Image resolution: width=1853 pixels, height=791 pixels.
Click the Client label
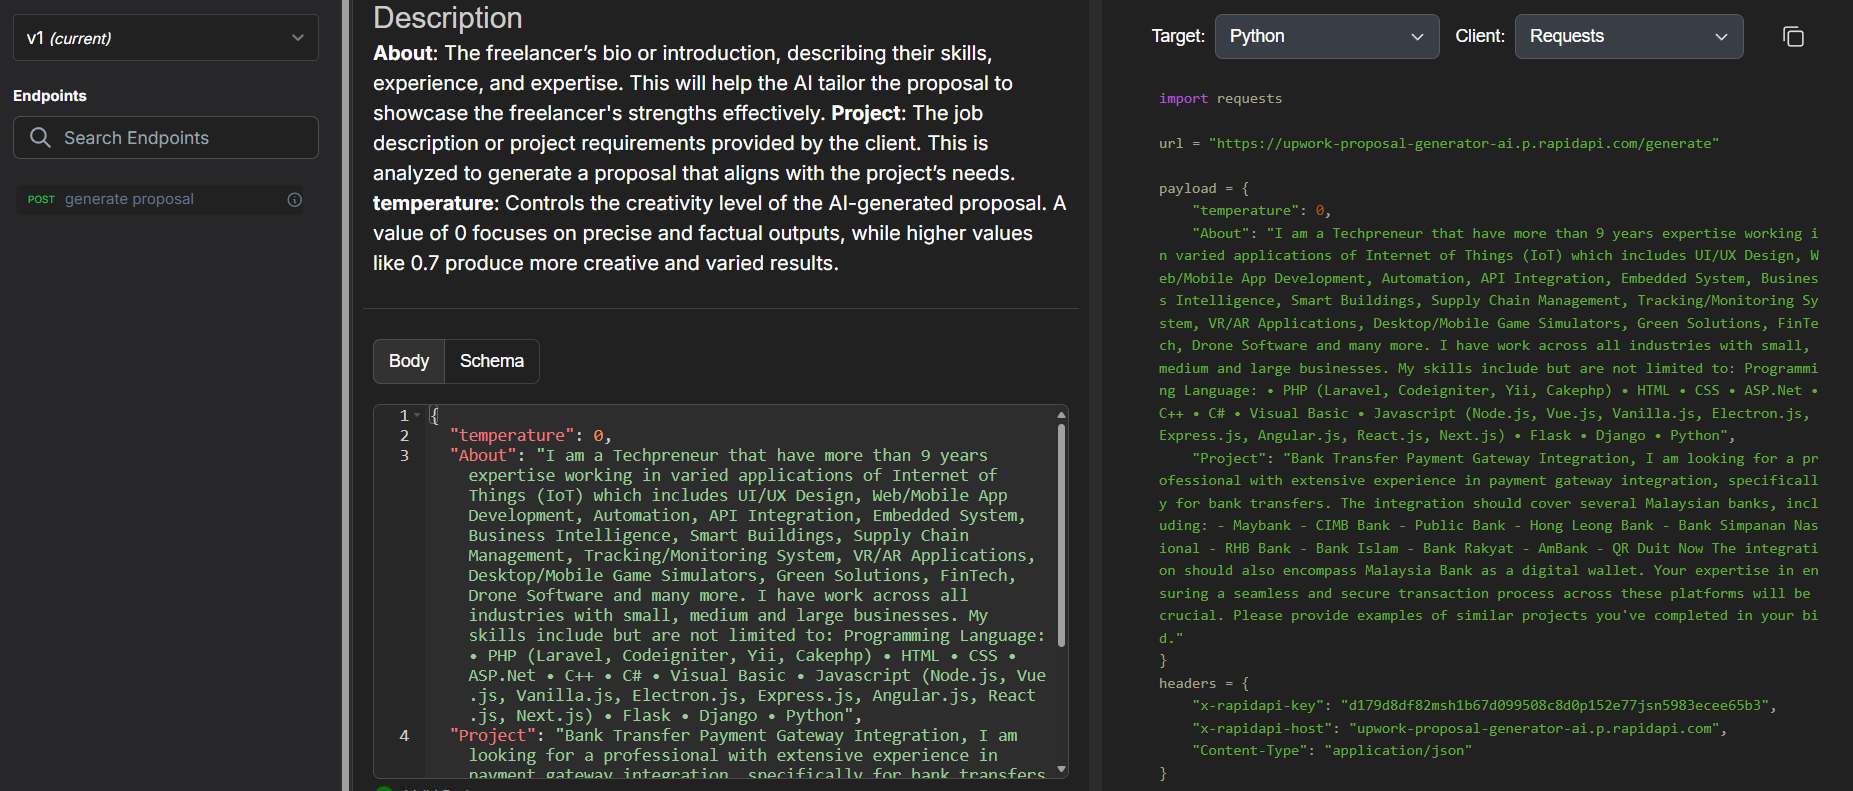1480,36
